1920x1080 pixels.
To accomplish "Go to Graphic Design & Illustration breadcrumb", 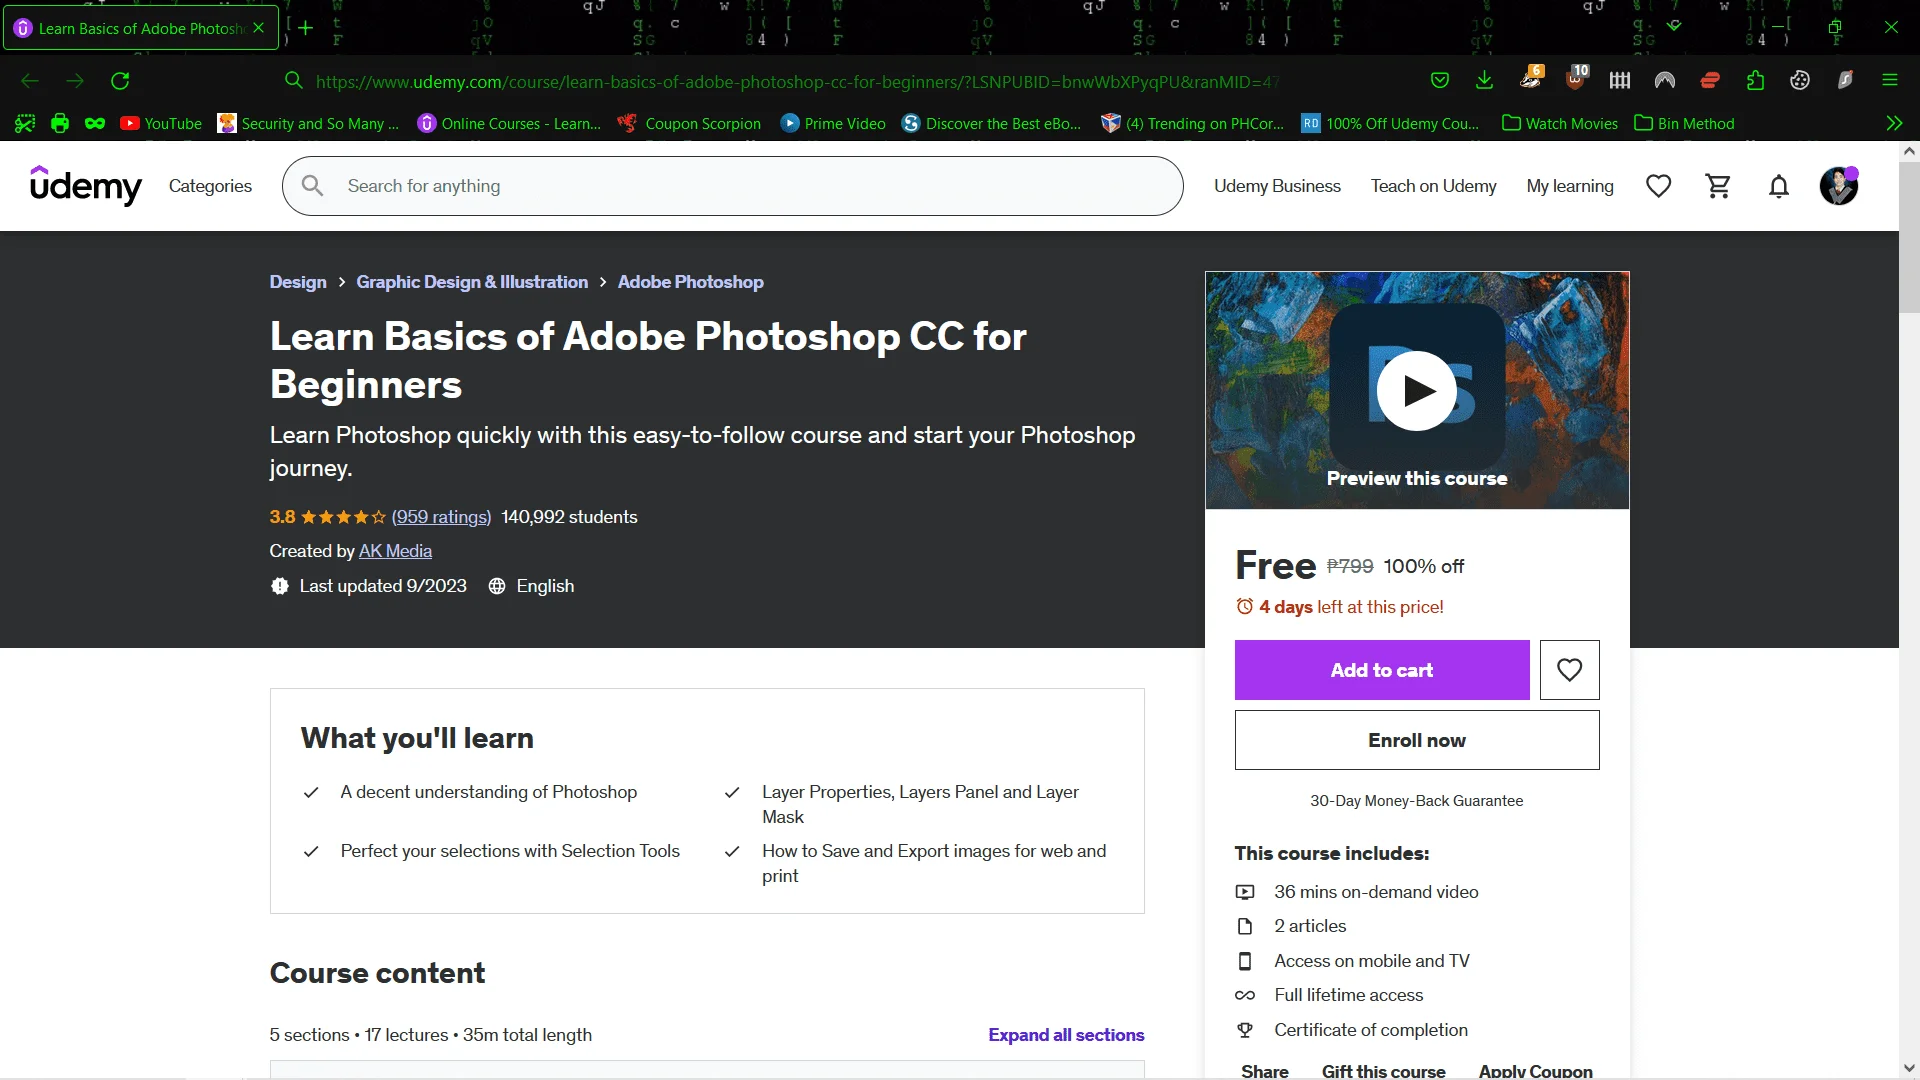I will (x=472, y=282).
